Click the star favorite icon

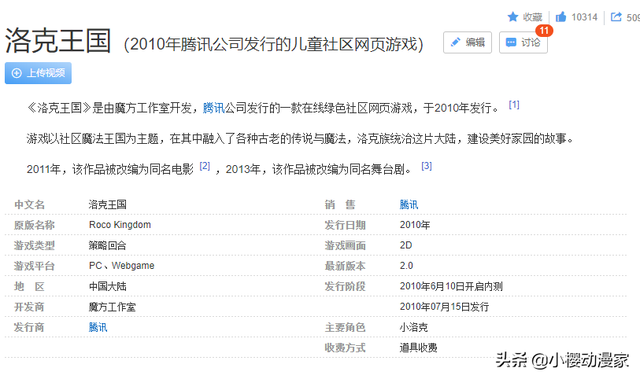click(513, 17)
